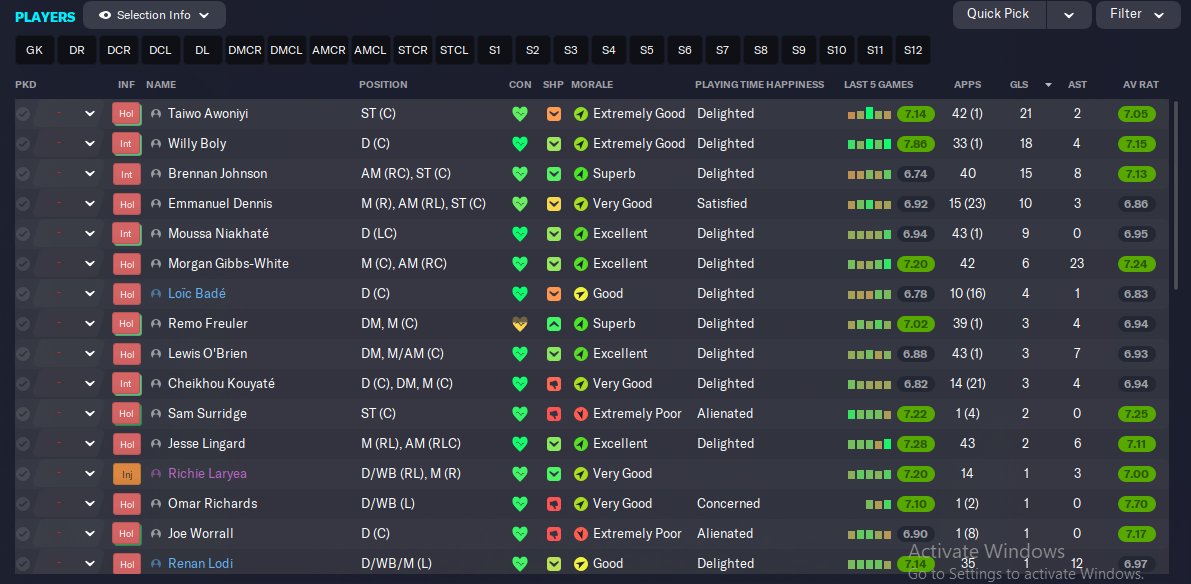Select the GK position tab
The image size is (1191, 584).
(34, 50)
